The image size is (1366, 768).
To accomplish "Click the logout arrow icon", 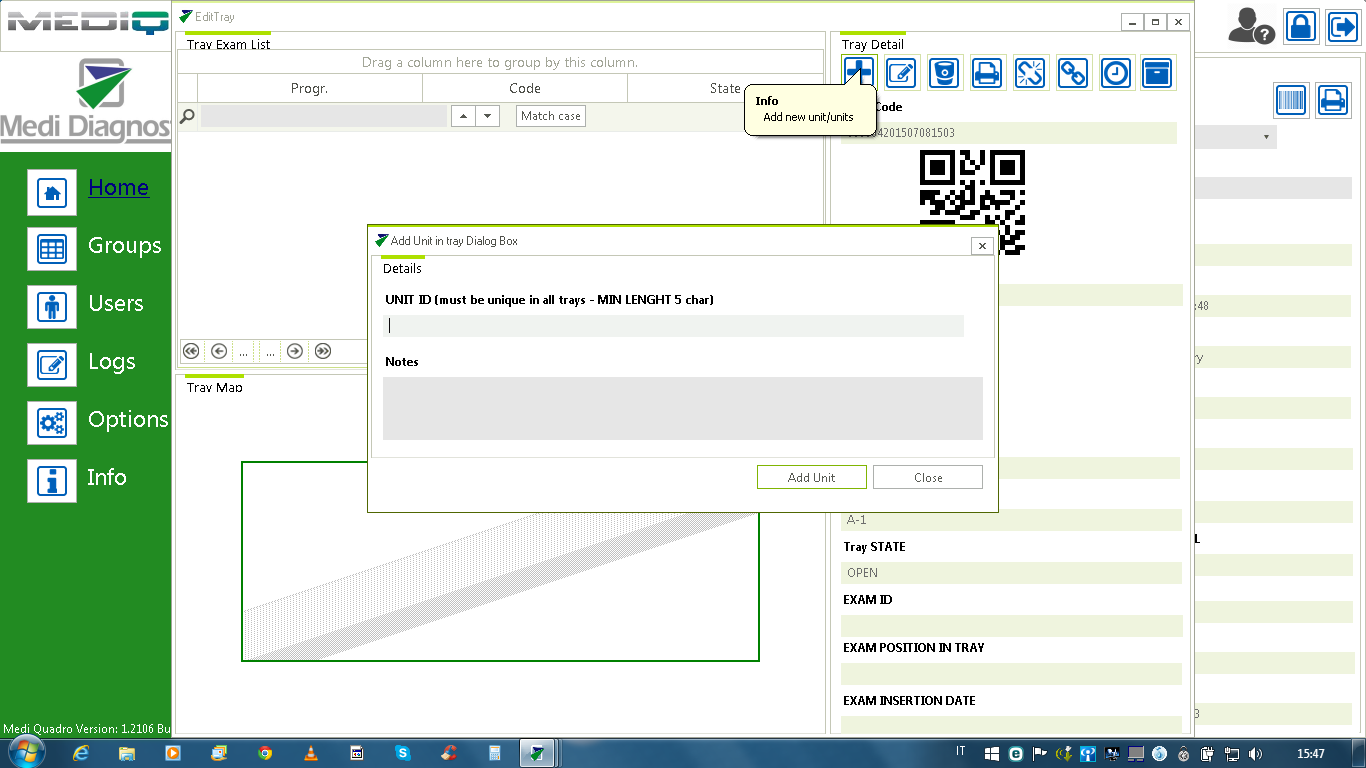I will tap(1342, 26).
